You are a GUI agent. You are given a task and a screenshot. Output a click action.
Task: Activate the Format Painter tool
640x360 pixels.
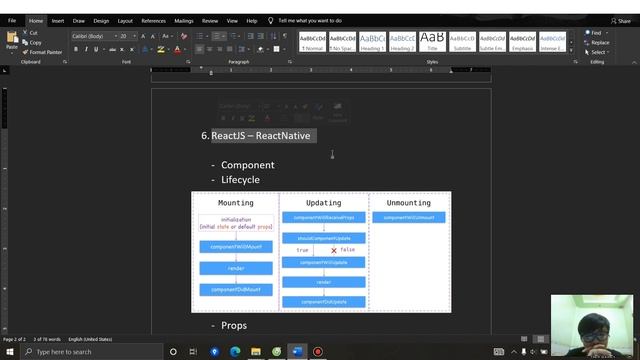[42, 52]
